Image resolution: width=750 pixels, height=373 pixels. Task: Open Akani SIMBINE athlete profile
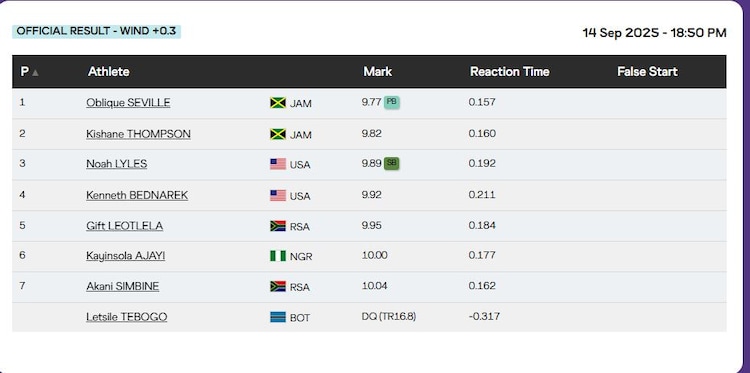(122, 286)
